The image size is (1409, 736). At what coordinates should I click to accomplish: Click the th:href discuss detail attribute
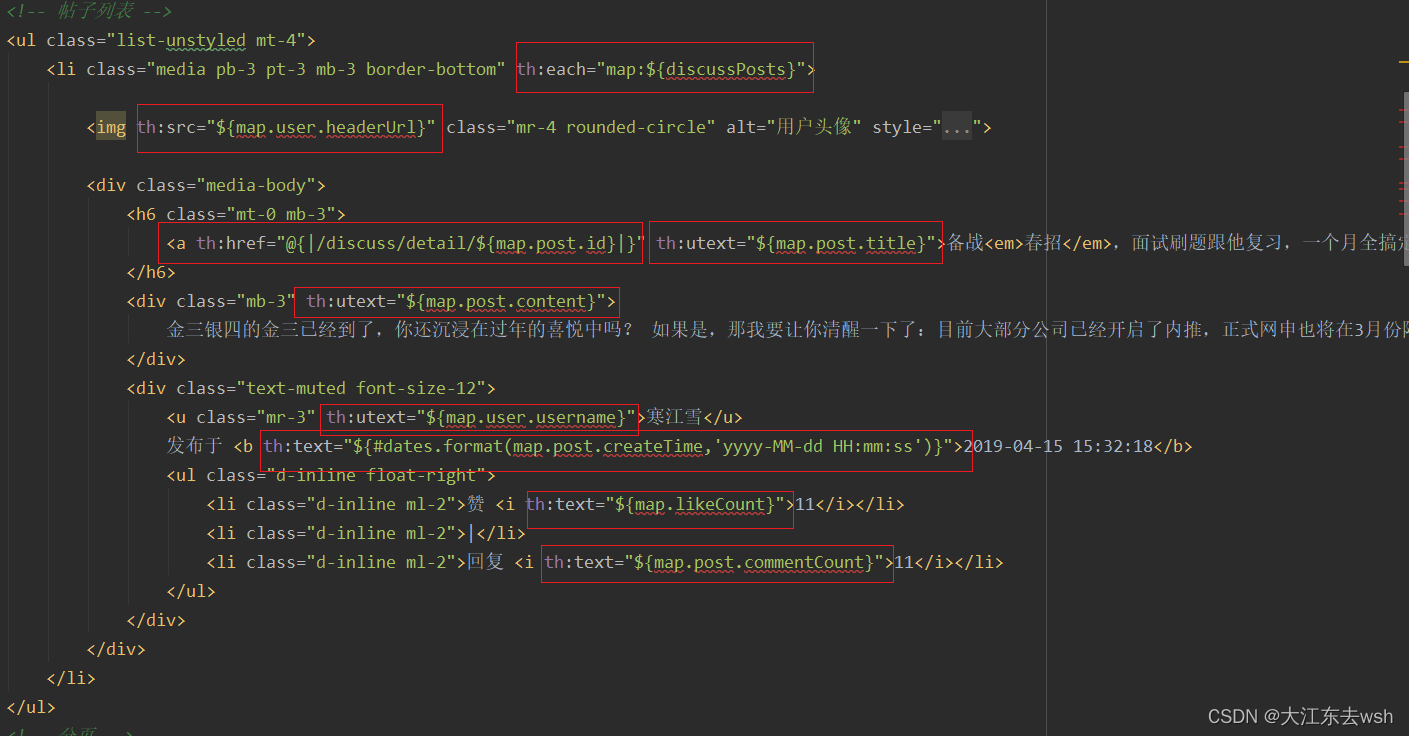tap(419, 244)
